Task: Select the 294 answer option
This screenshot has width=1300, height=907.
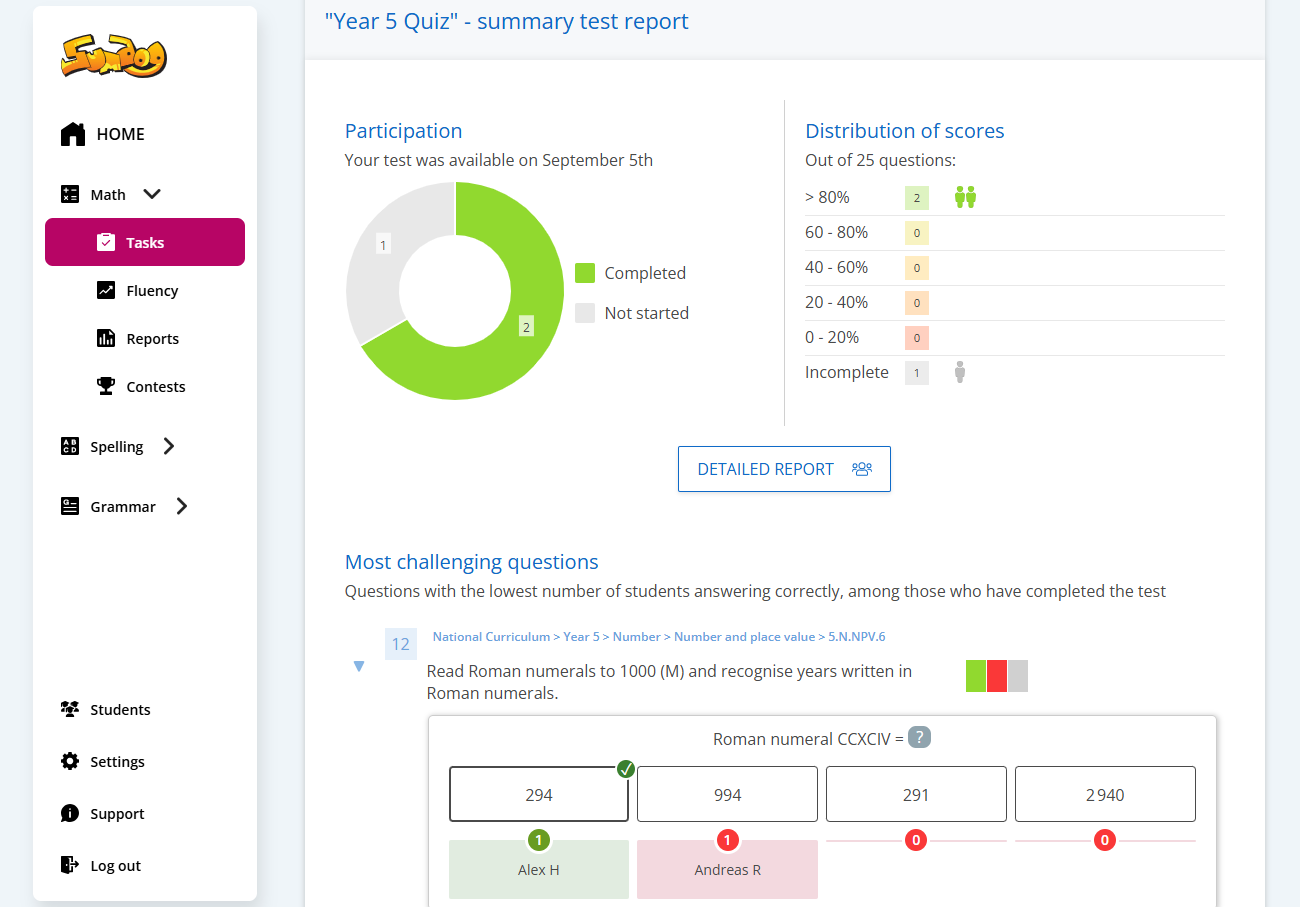Action: point(539,795)
